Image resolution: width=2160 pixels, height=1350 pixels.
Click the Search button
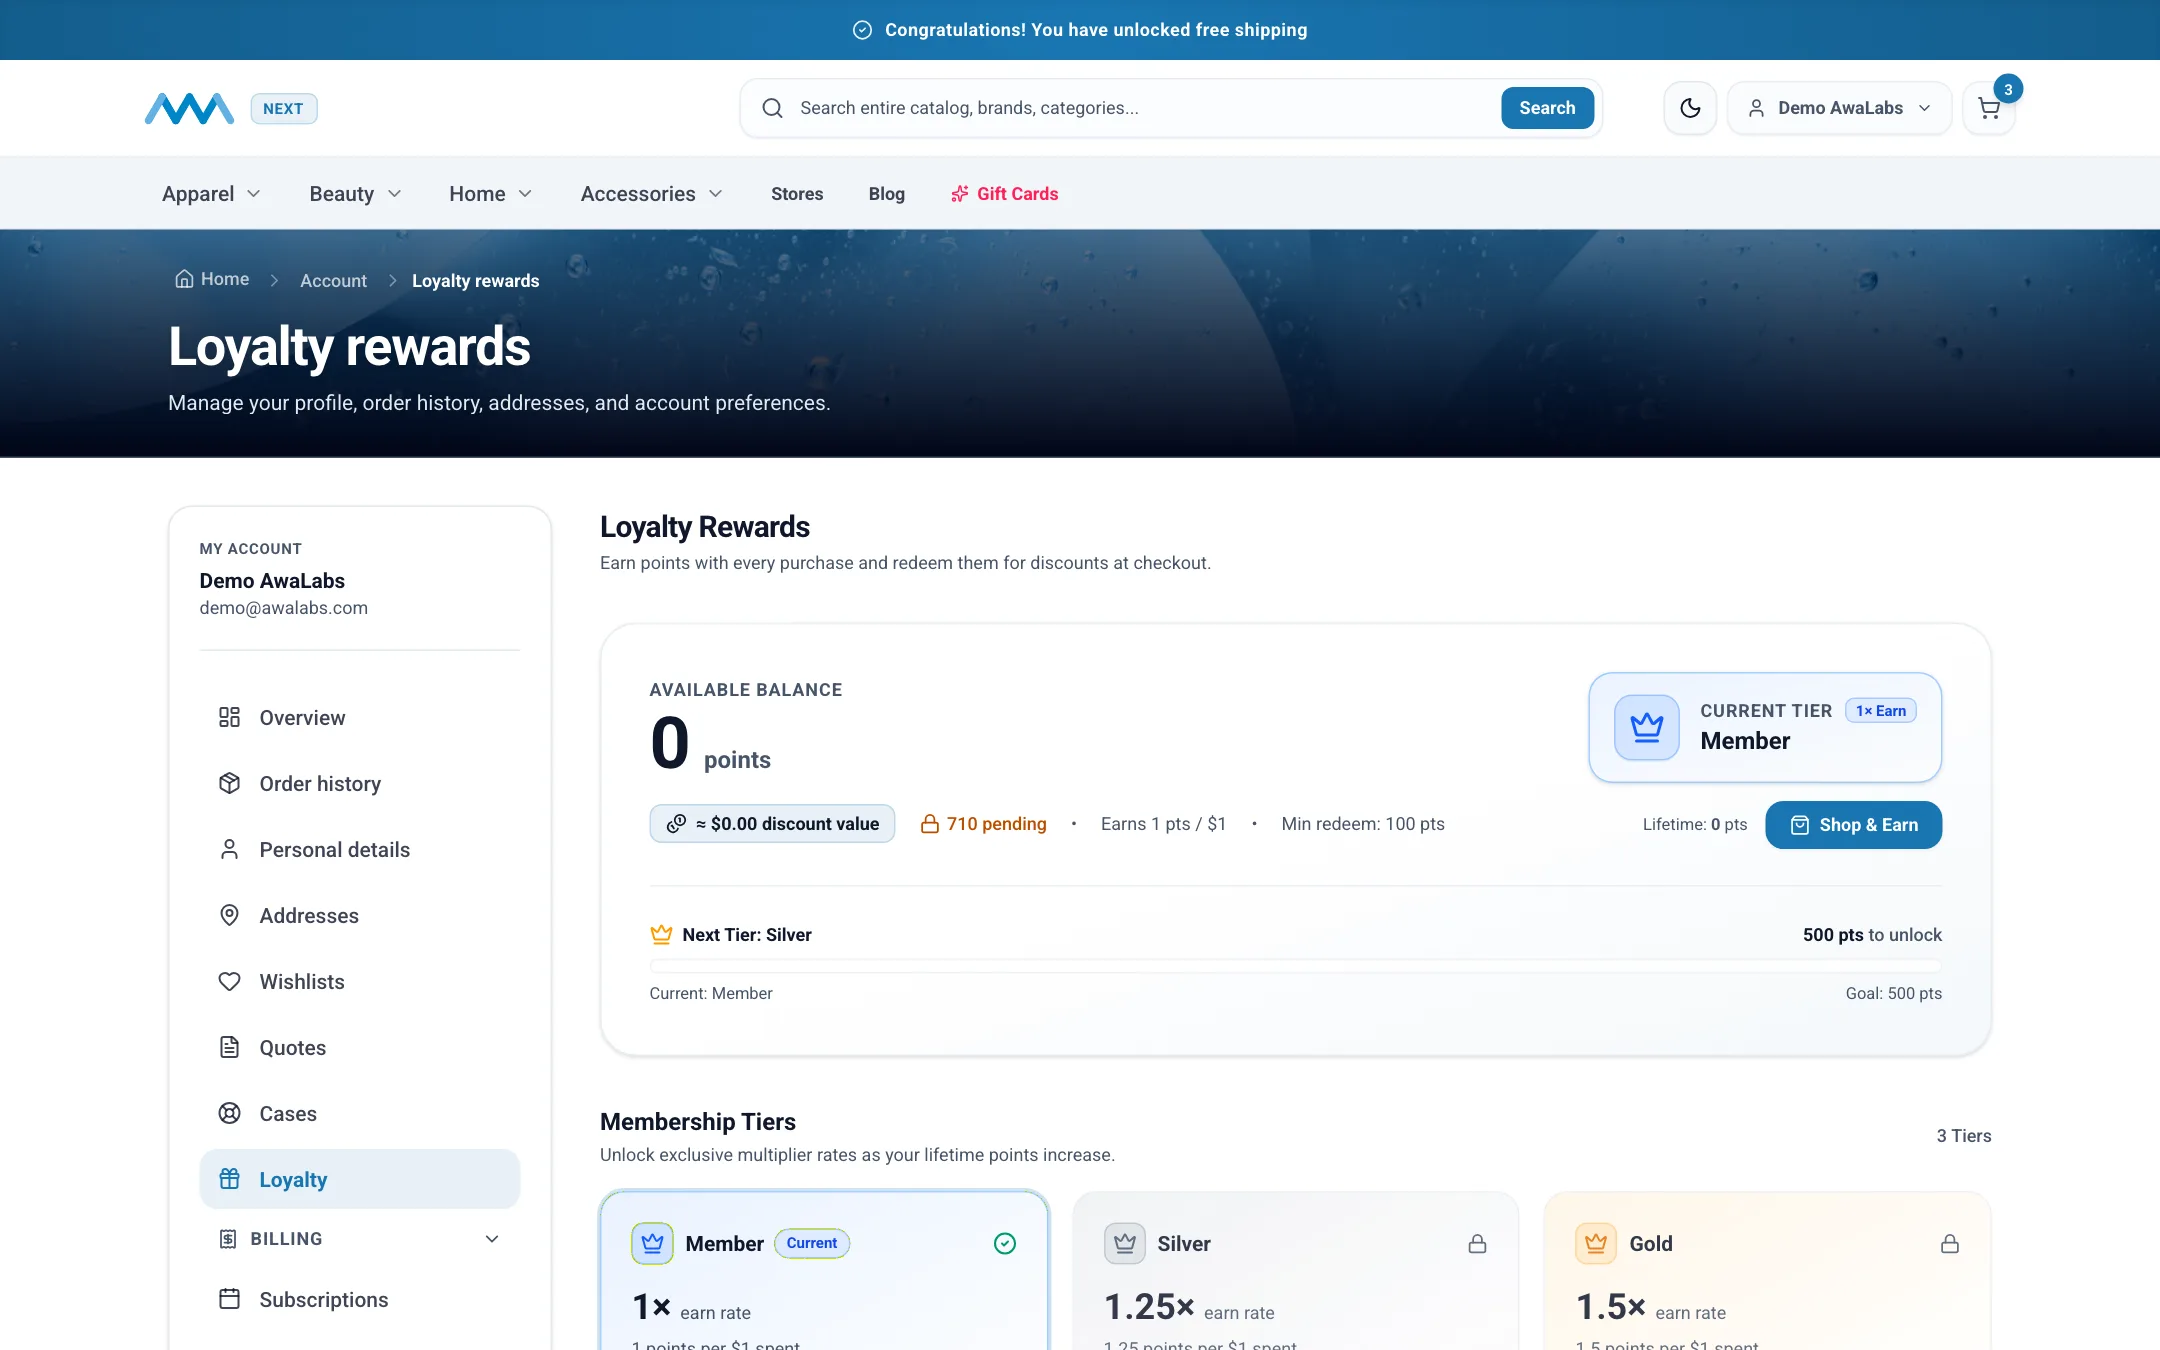tap(1547, 108)
